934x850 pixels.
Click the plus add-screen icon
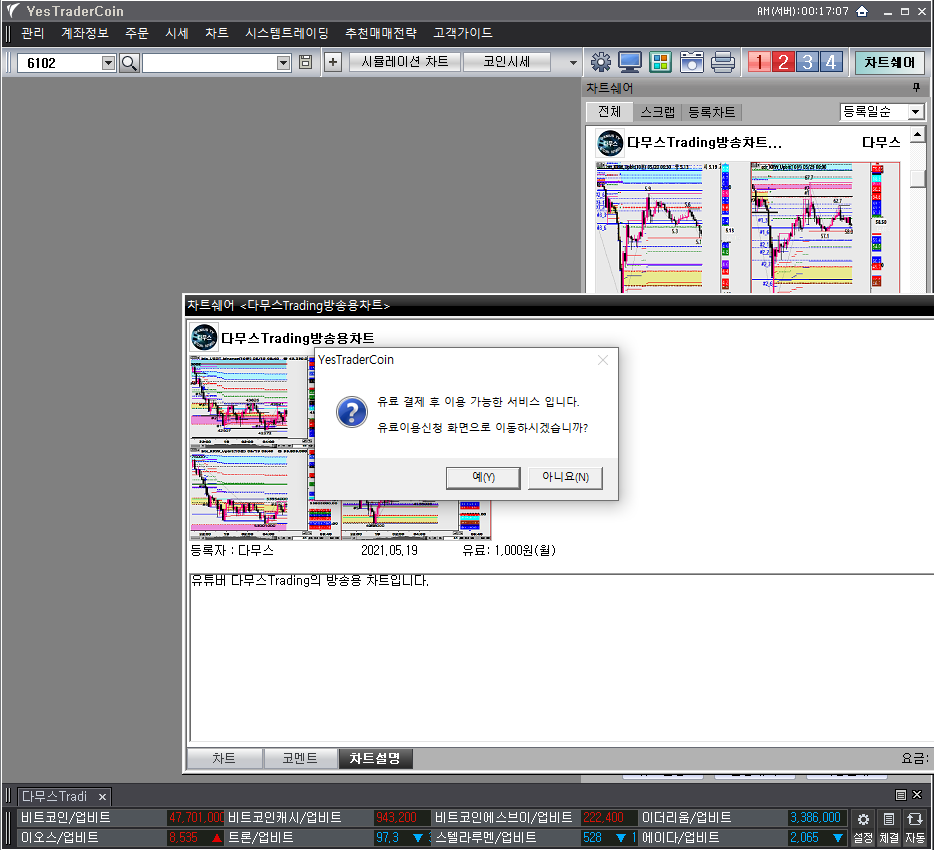pos(333,62)
